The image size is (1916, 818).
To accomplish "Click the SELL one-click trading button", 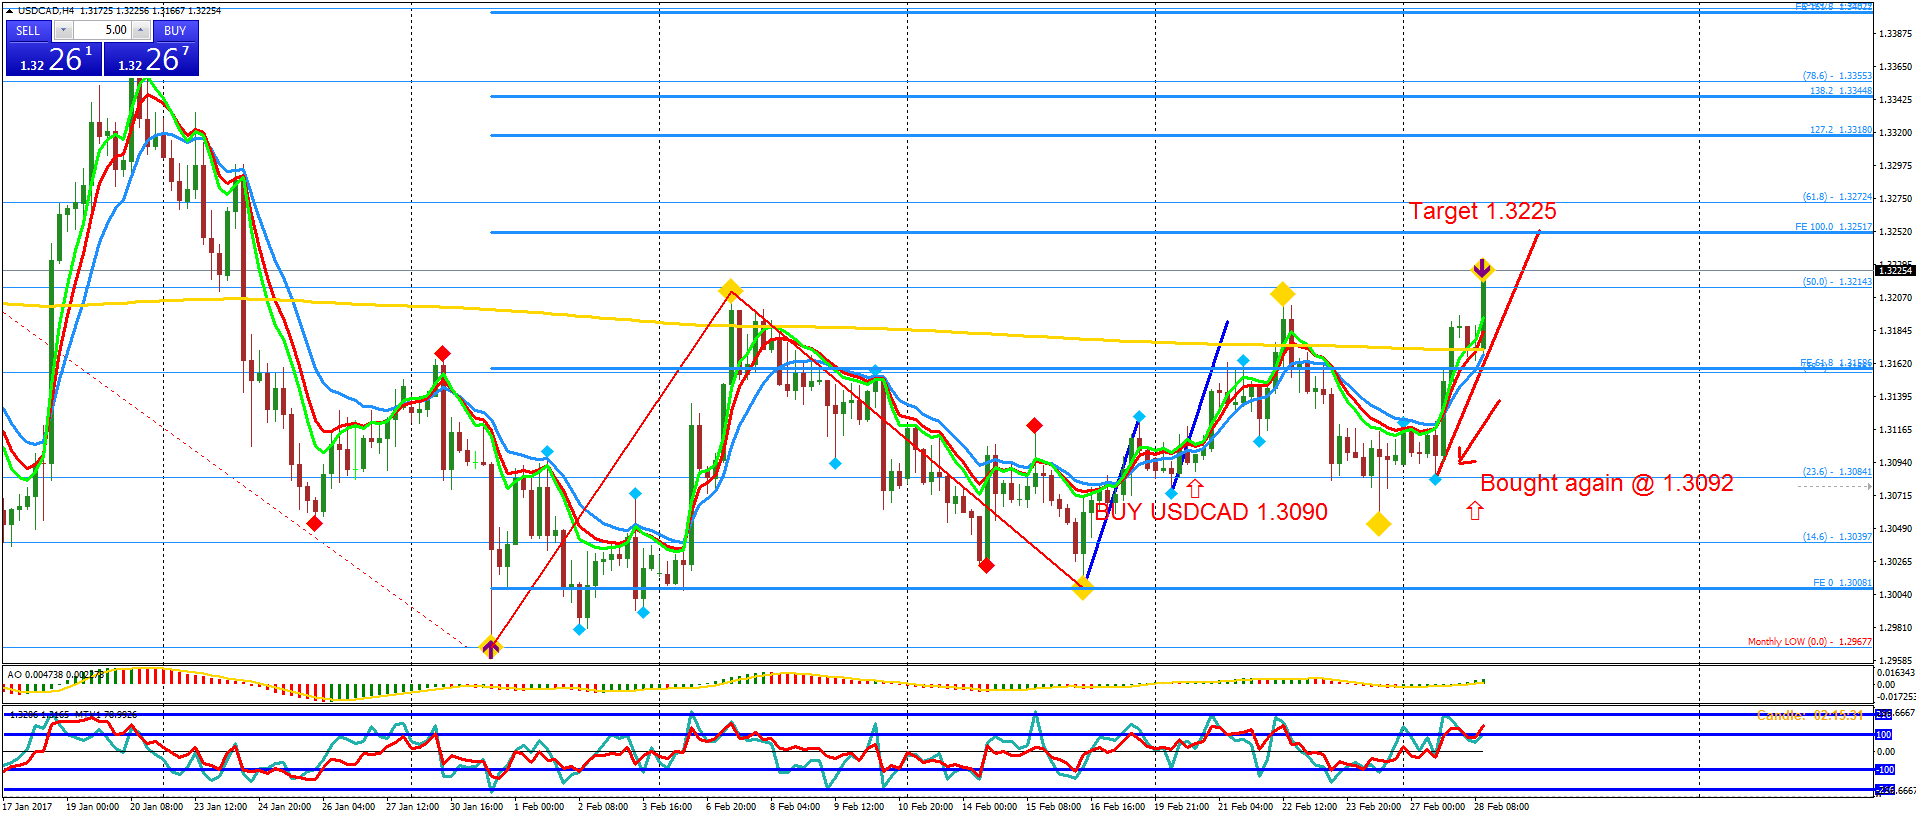I will (28, 31).
